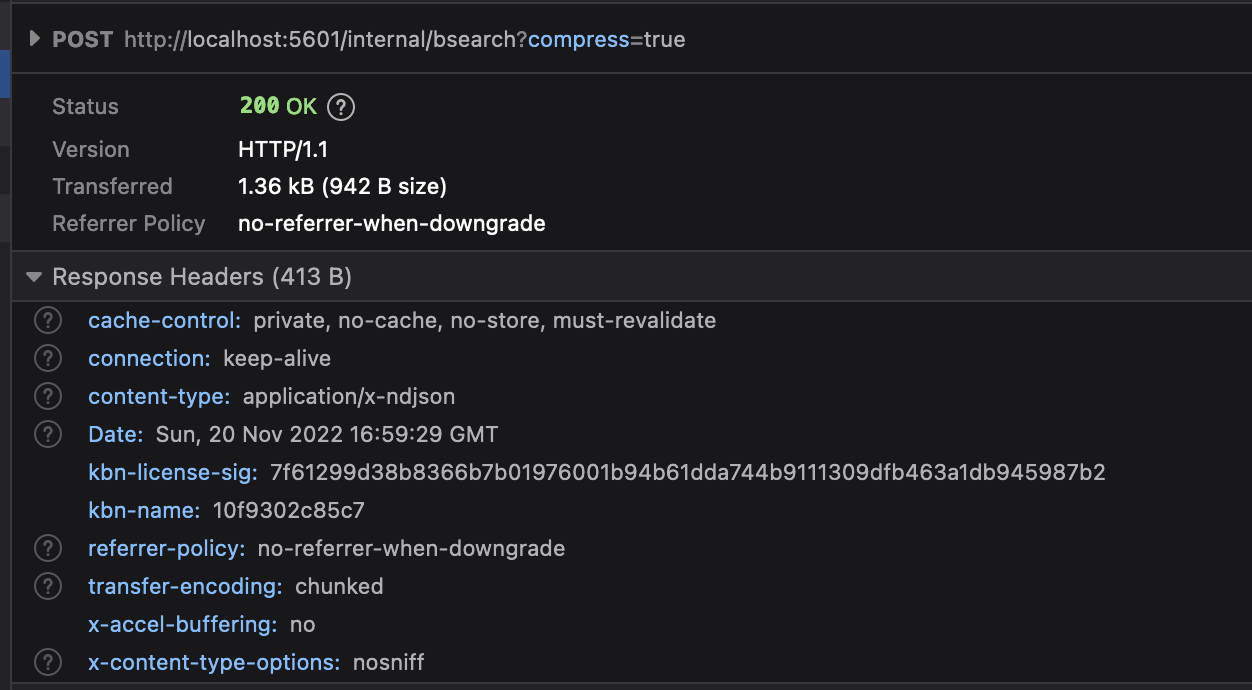Collapse the Response Headers section
This screenshot has width=1252, height=690.
click(35, 277)
